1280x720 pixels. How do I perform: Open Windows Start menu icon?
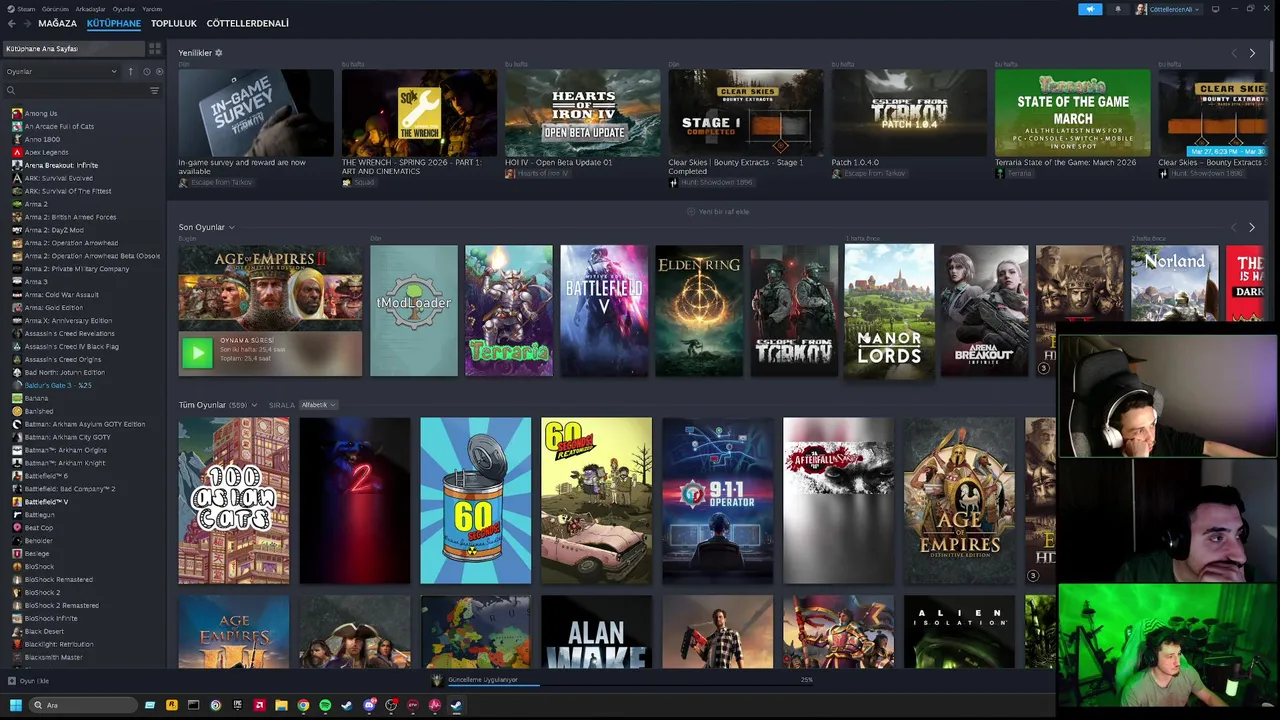click(x=16, y=705)
